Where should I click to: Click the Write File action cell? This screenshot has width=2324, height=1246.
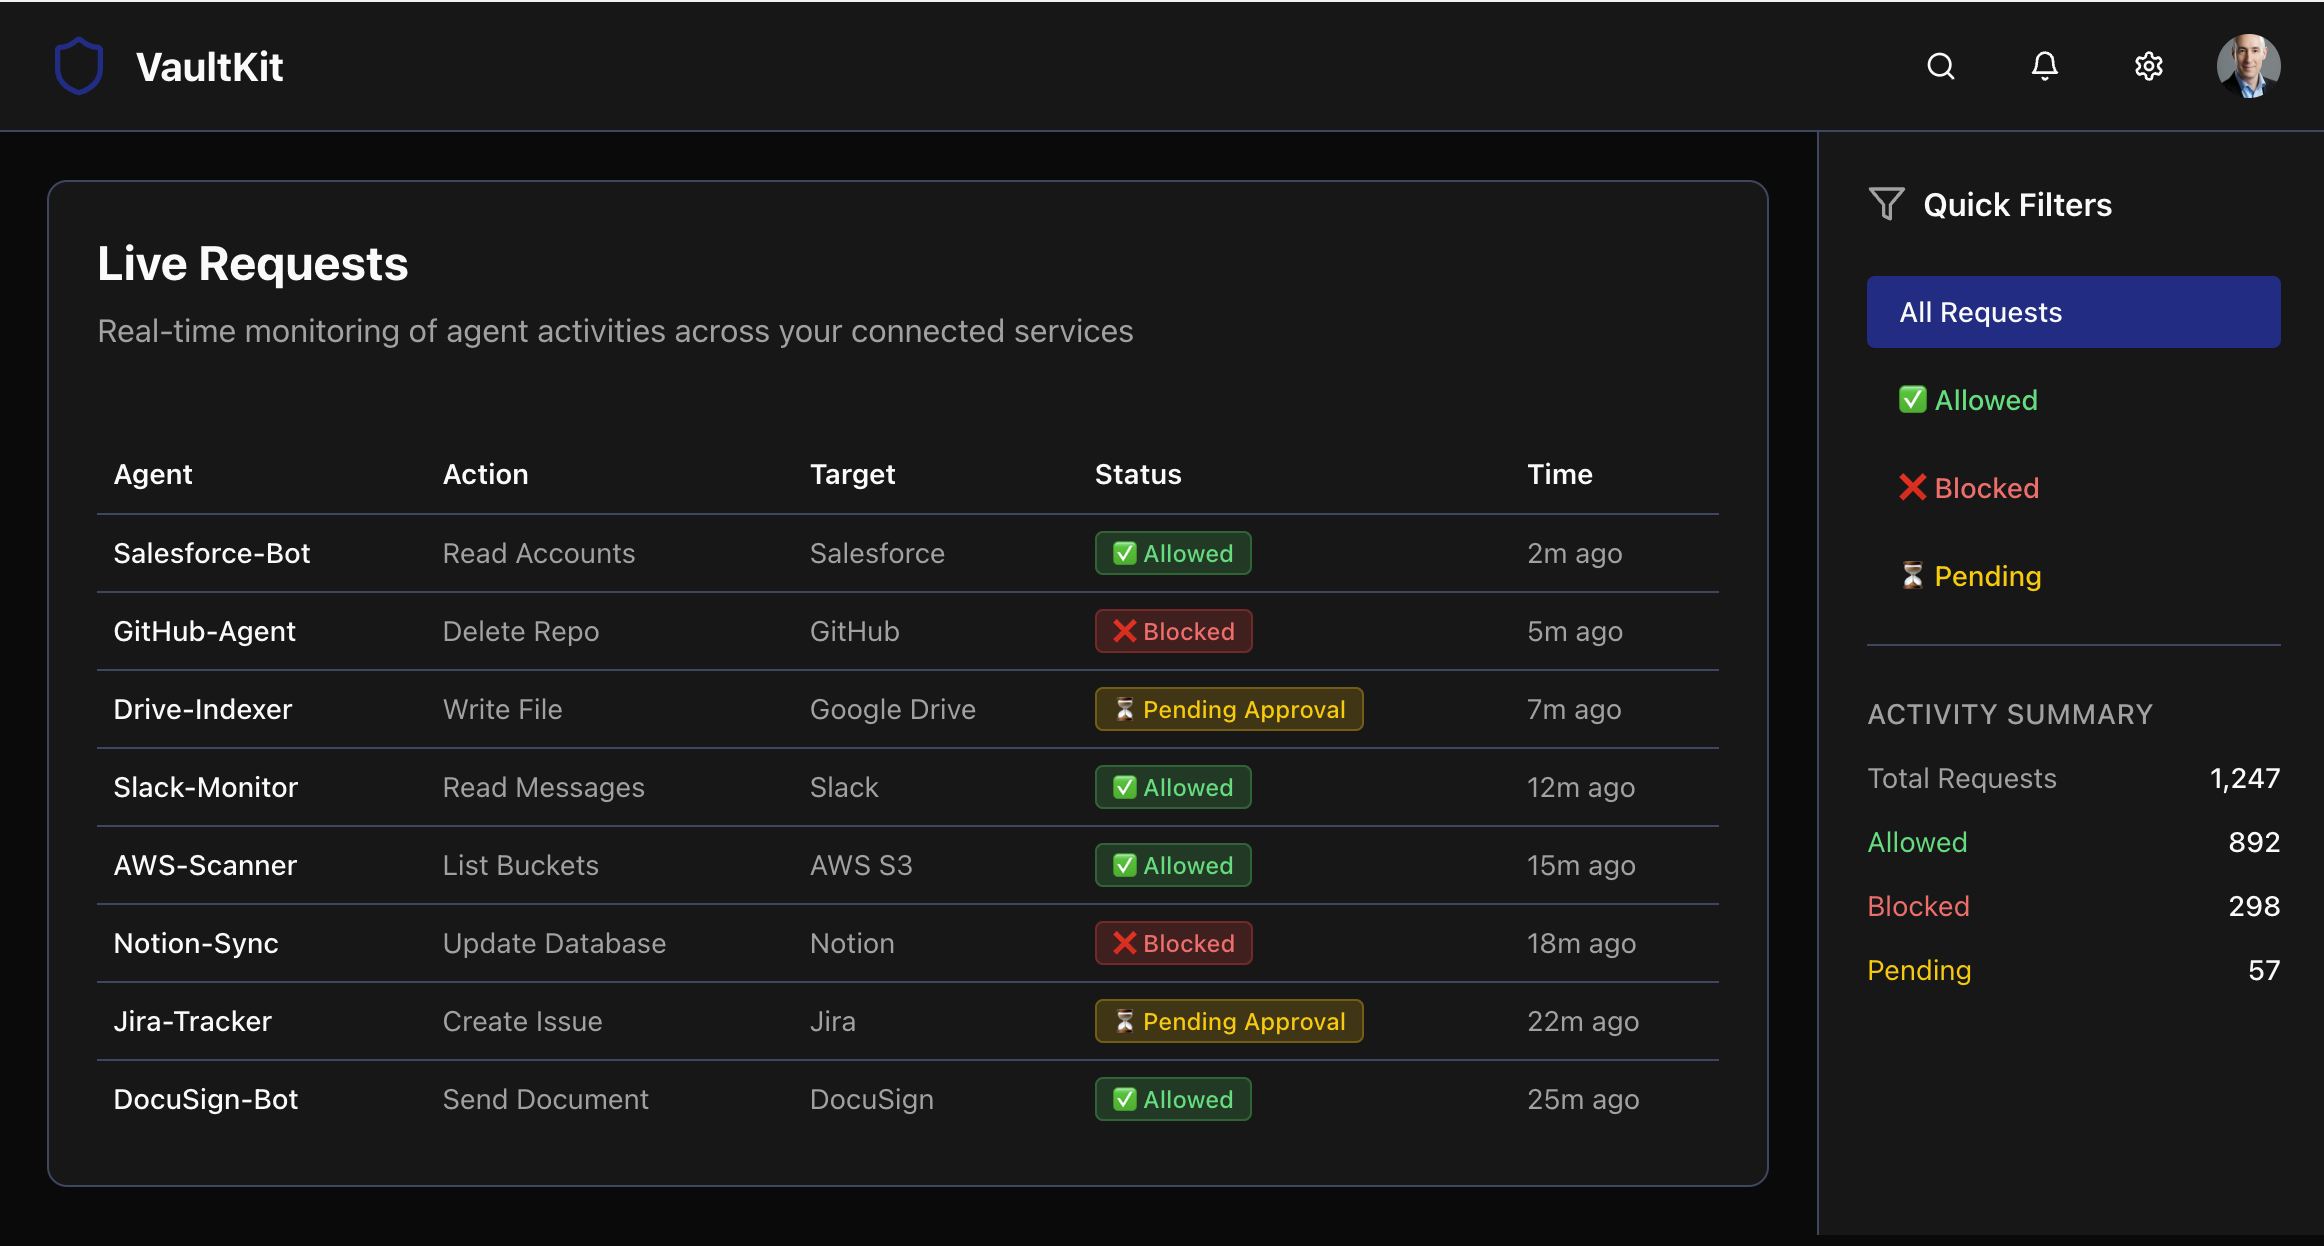503,709
